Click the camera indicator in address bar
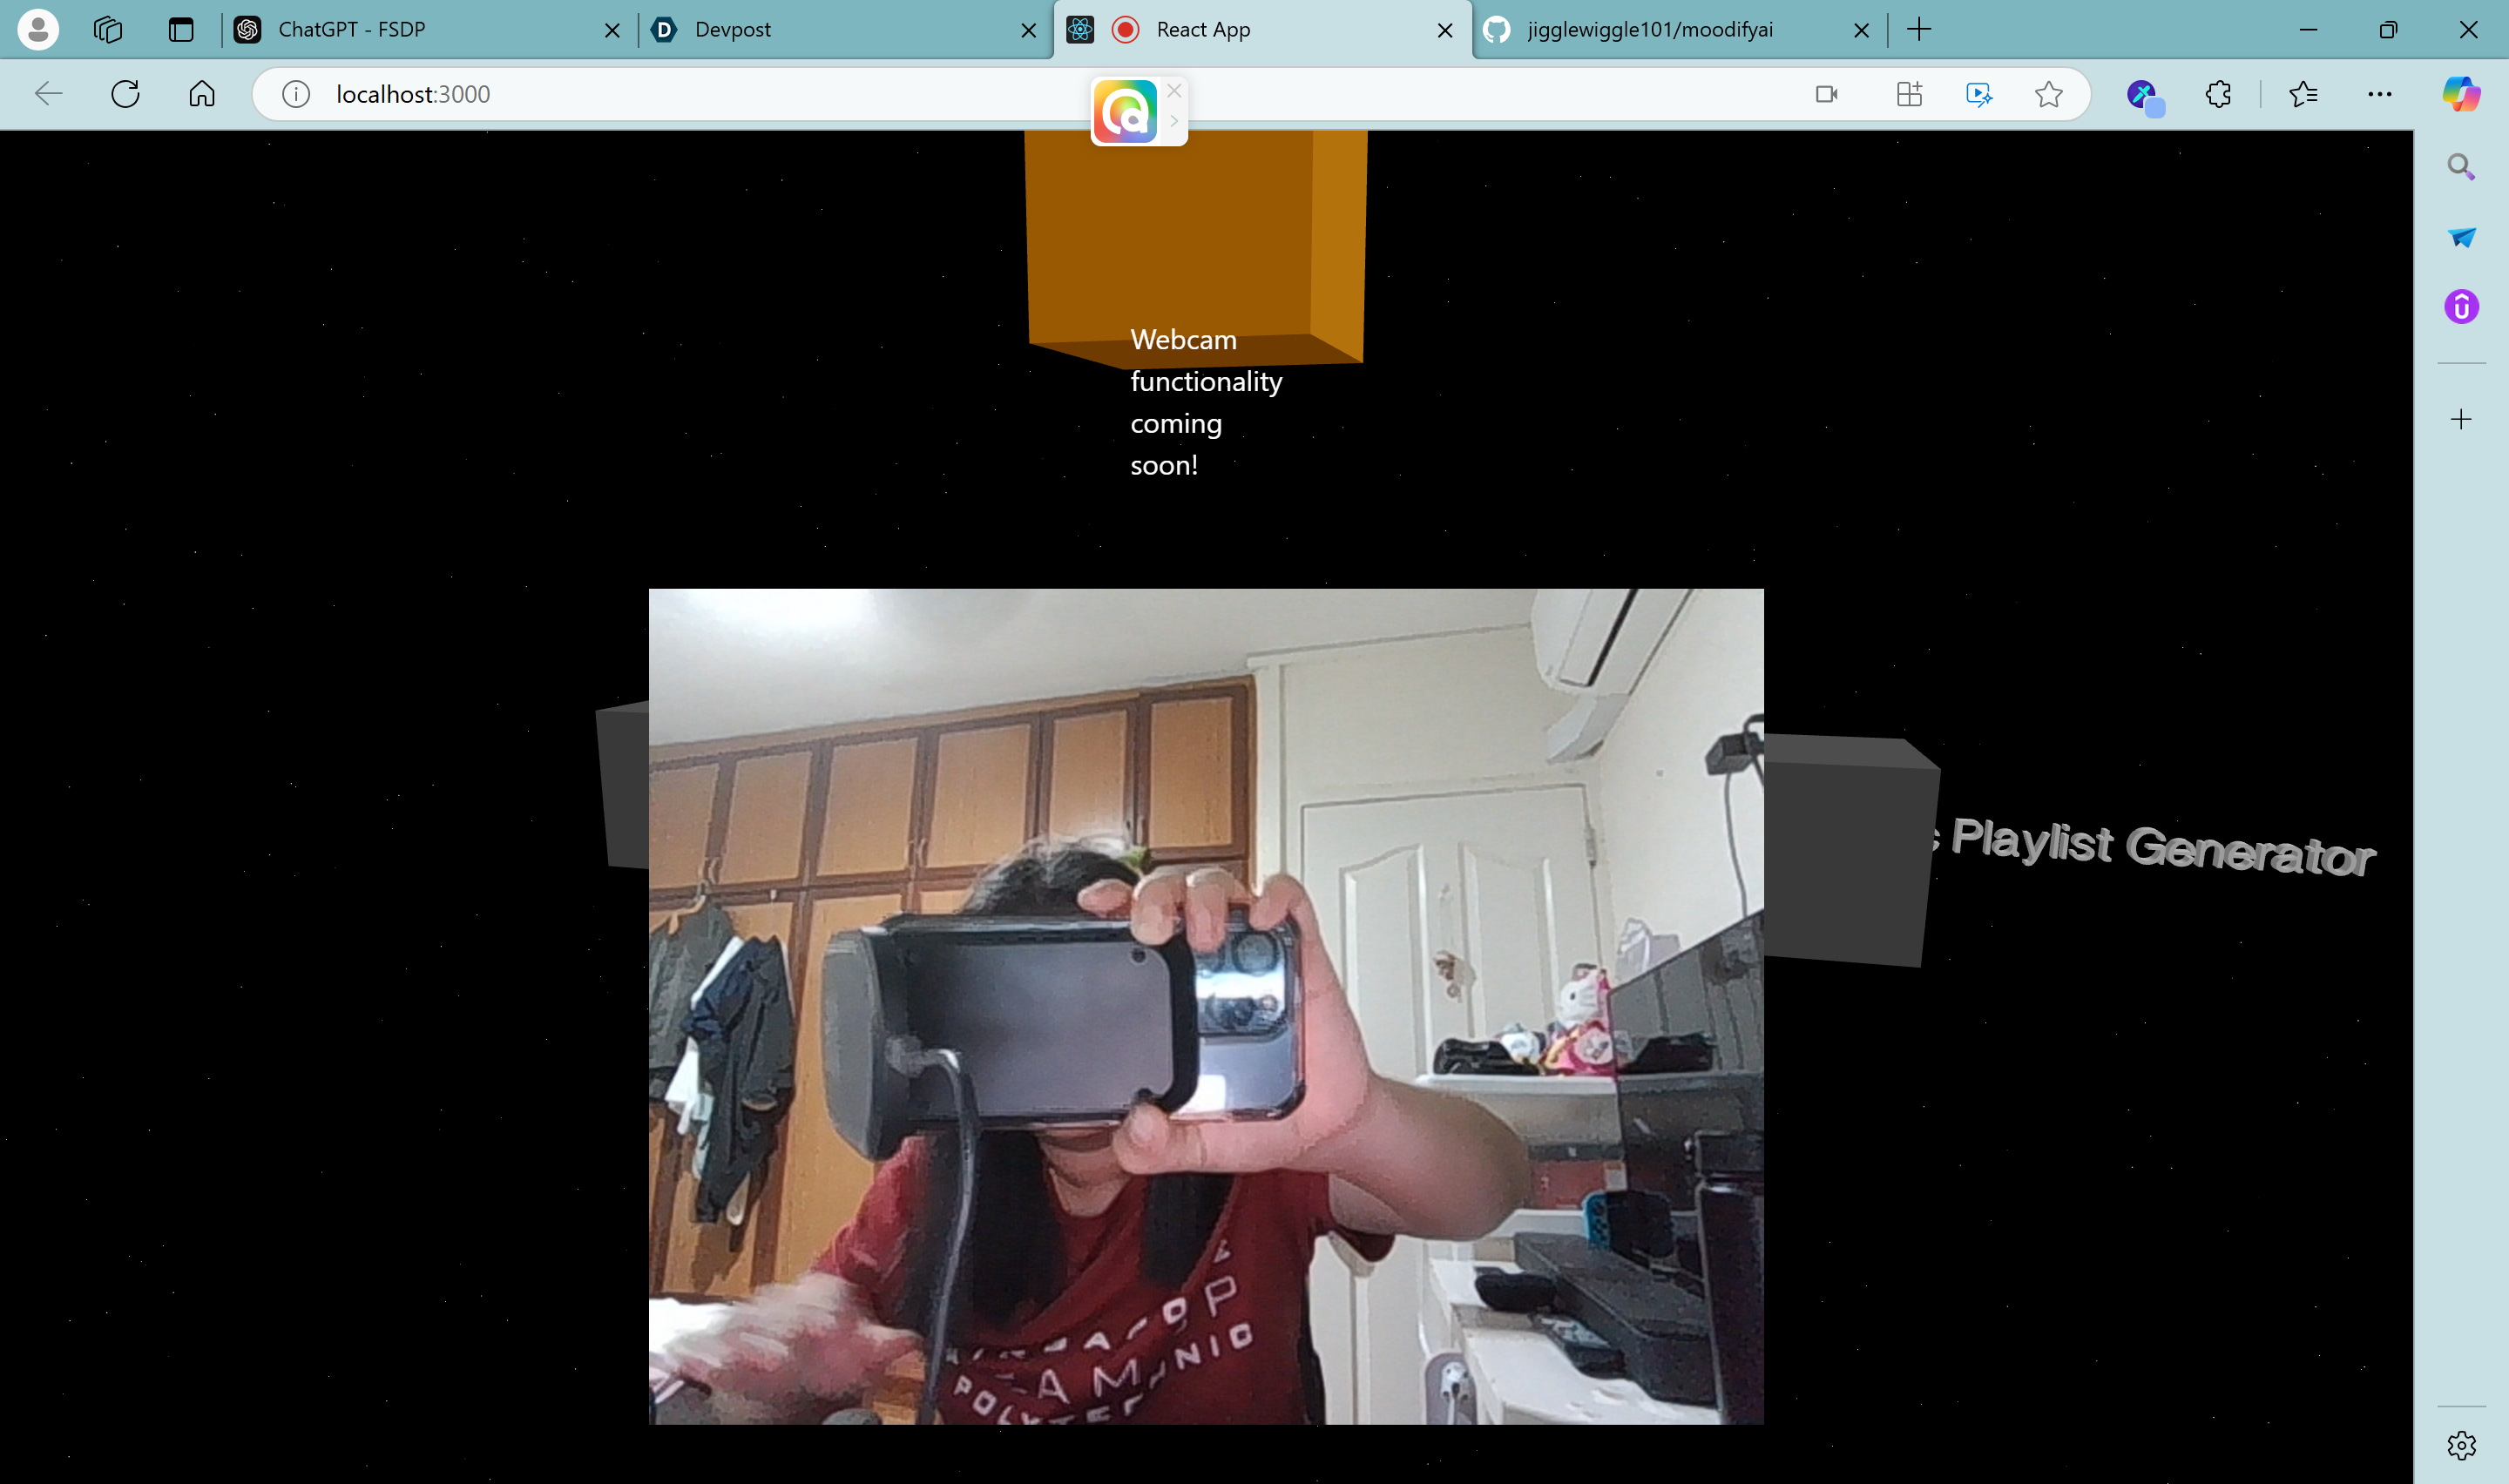The image size is (2509, 1484). click(x=1826, y=94)
